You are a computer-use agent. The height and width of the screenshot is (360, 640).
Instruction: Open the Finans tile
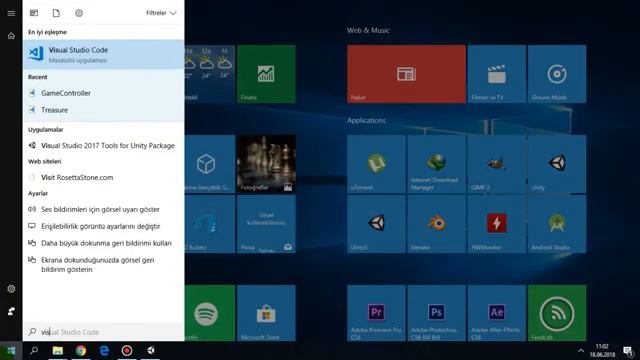point(266,74)
